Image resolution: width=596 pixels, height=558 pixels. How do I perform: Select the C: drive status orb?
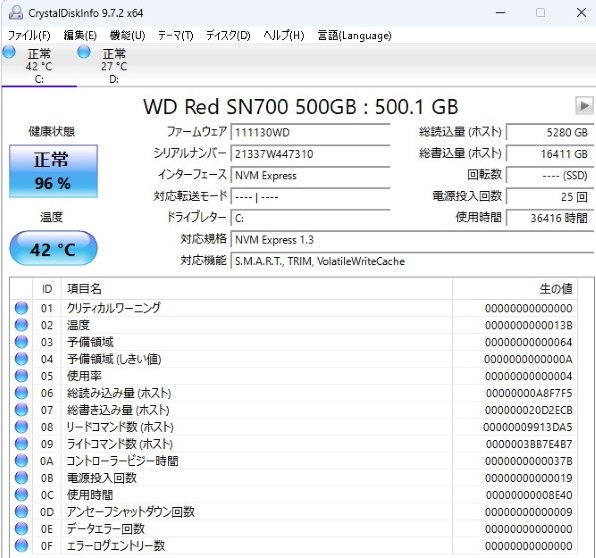pyautogui.click(x=9, y=52)
